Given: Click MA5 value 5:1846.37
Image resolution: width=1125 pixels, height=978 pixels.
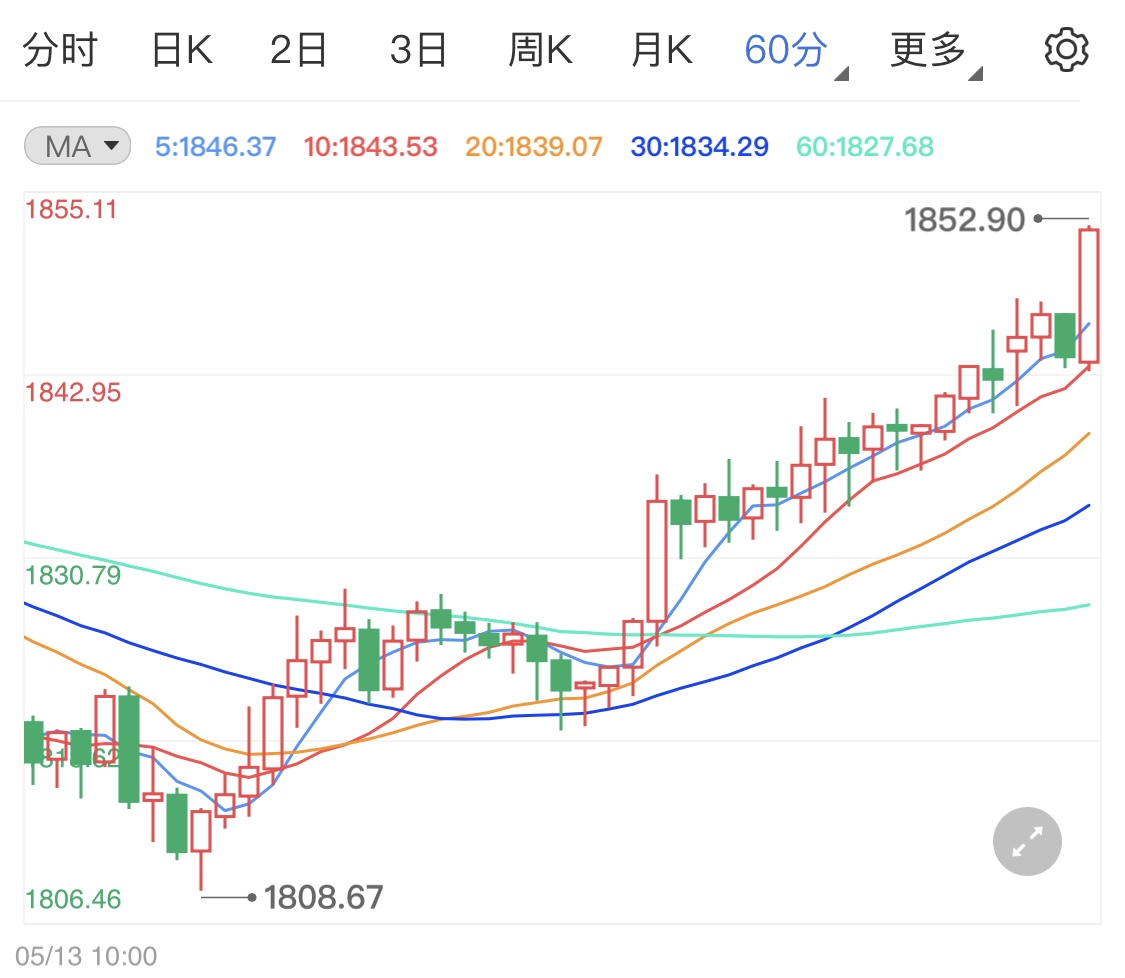Looking at the screenshot, I should click(215, 146).
